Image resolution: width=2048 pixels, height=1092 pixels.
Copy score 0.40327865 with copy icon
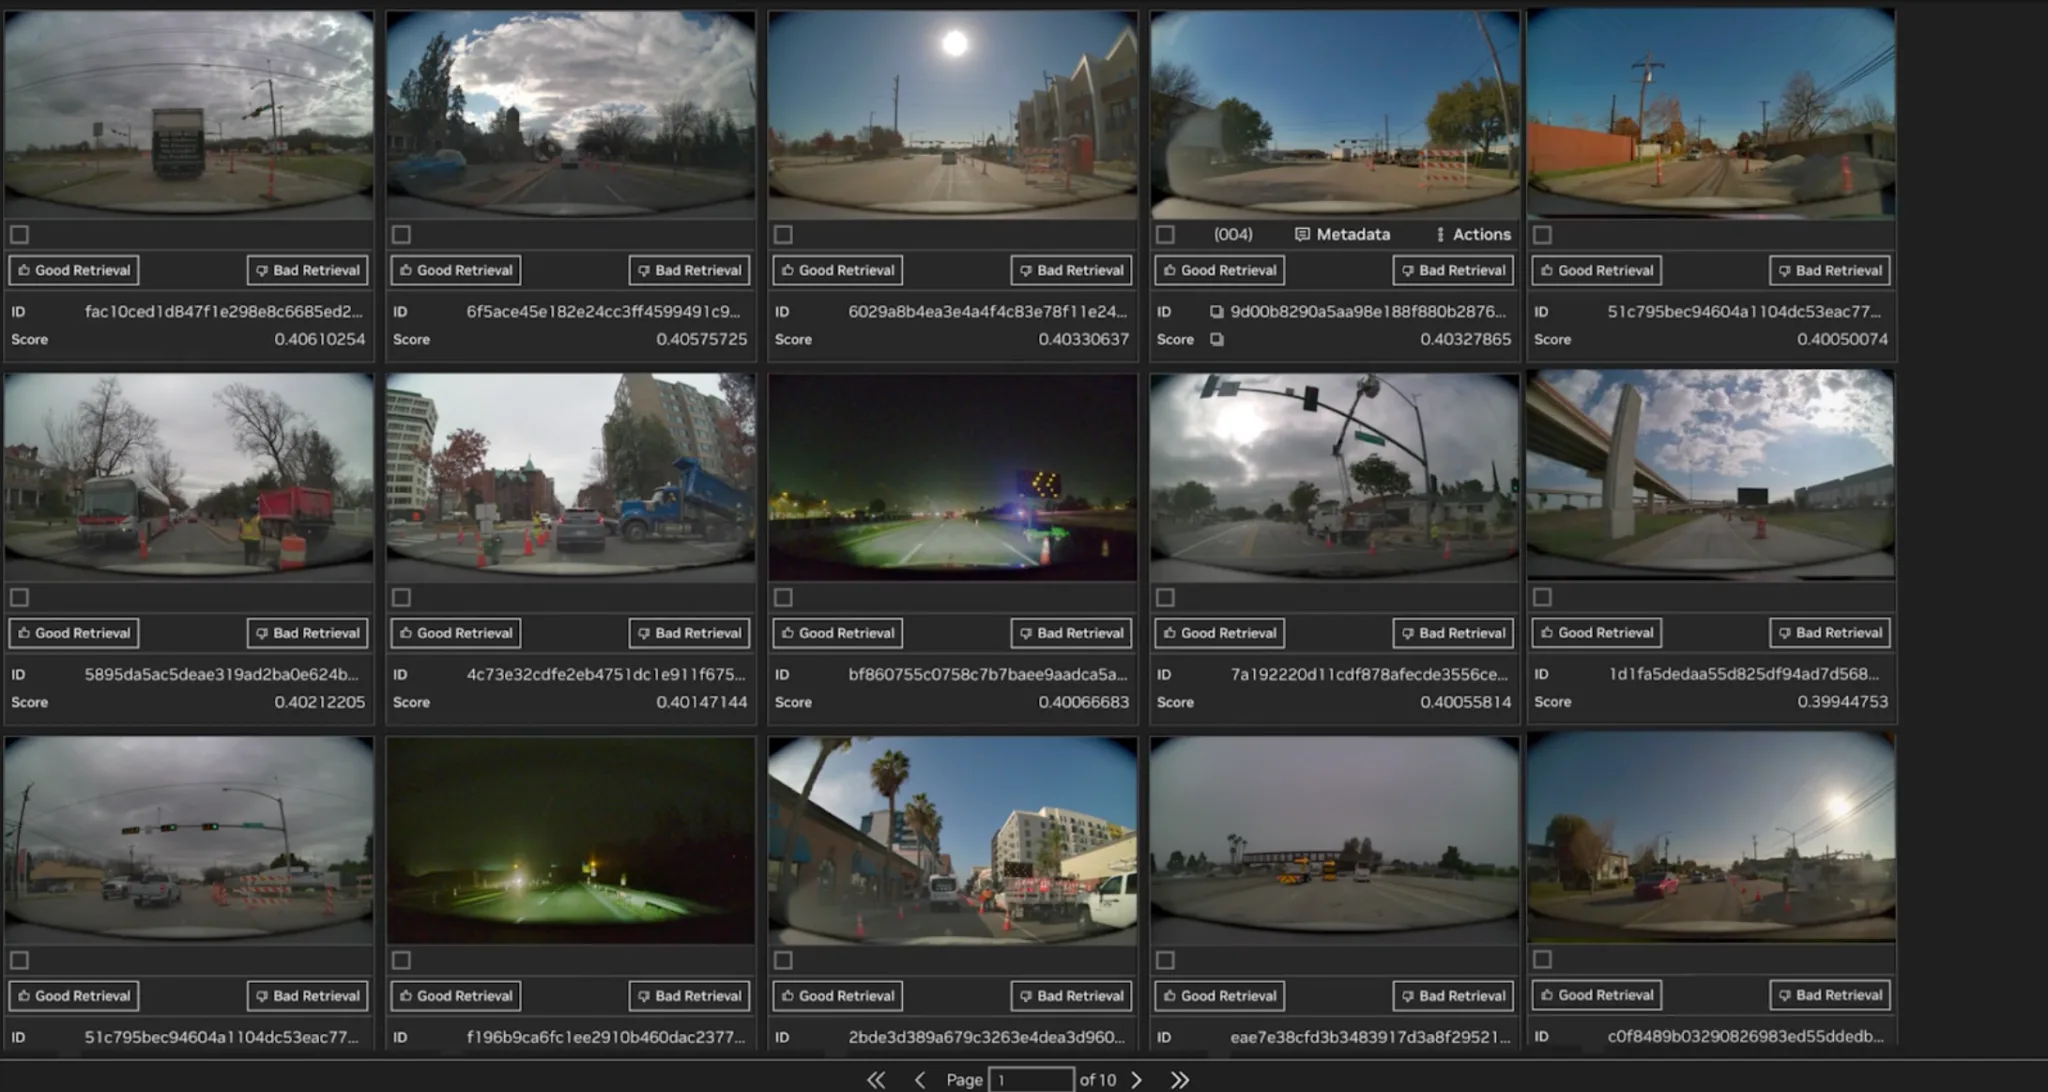coord(1216,340)
